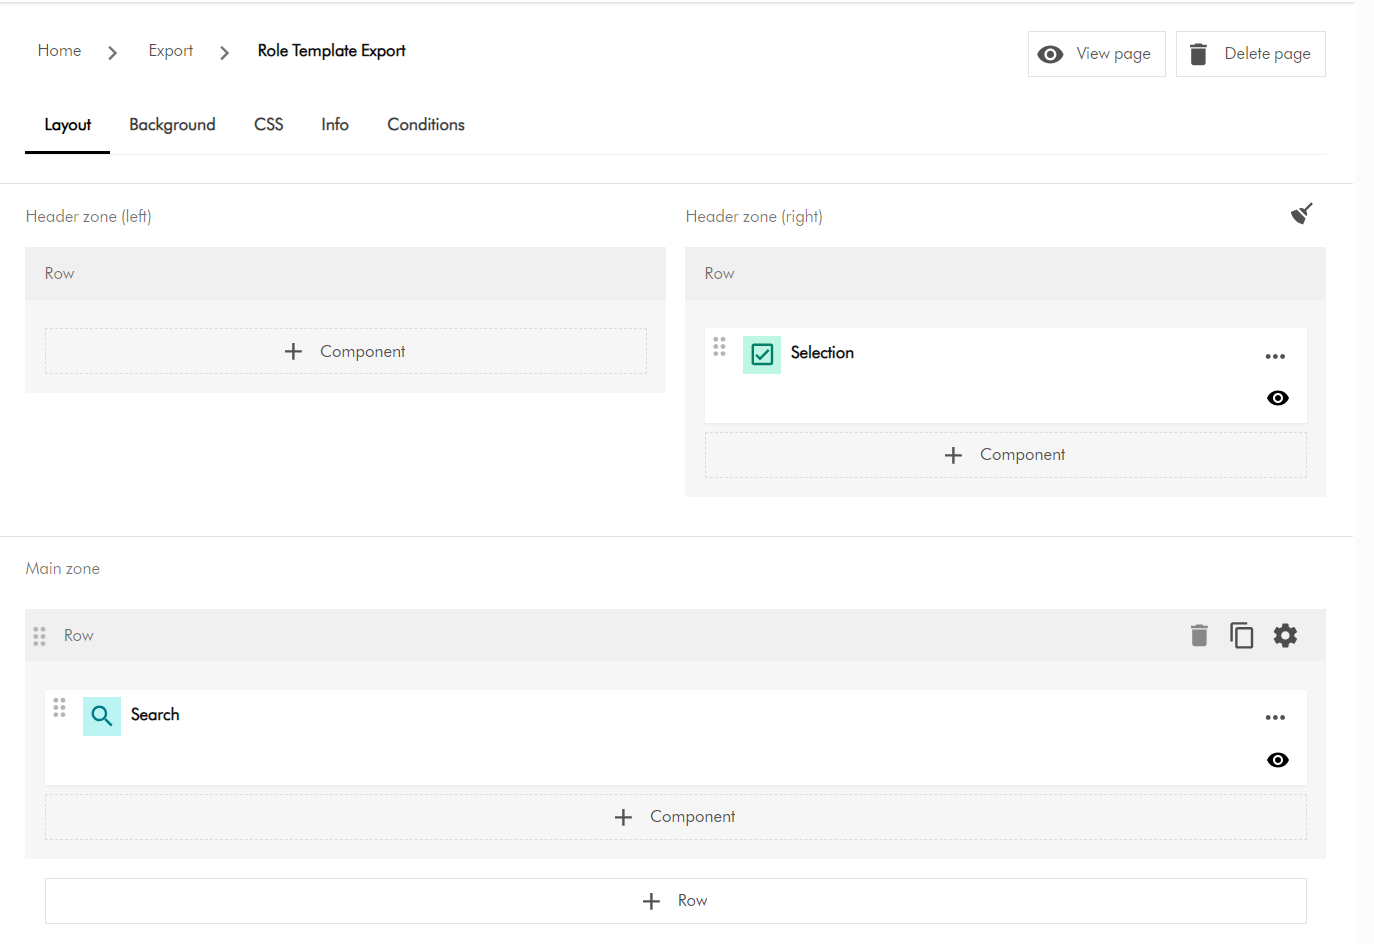The height and width of the screenshot is (944, 1374).
Task: Go to Export in the breadcrumb
Action: (x=170, y=51)
